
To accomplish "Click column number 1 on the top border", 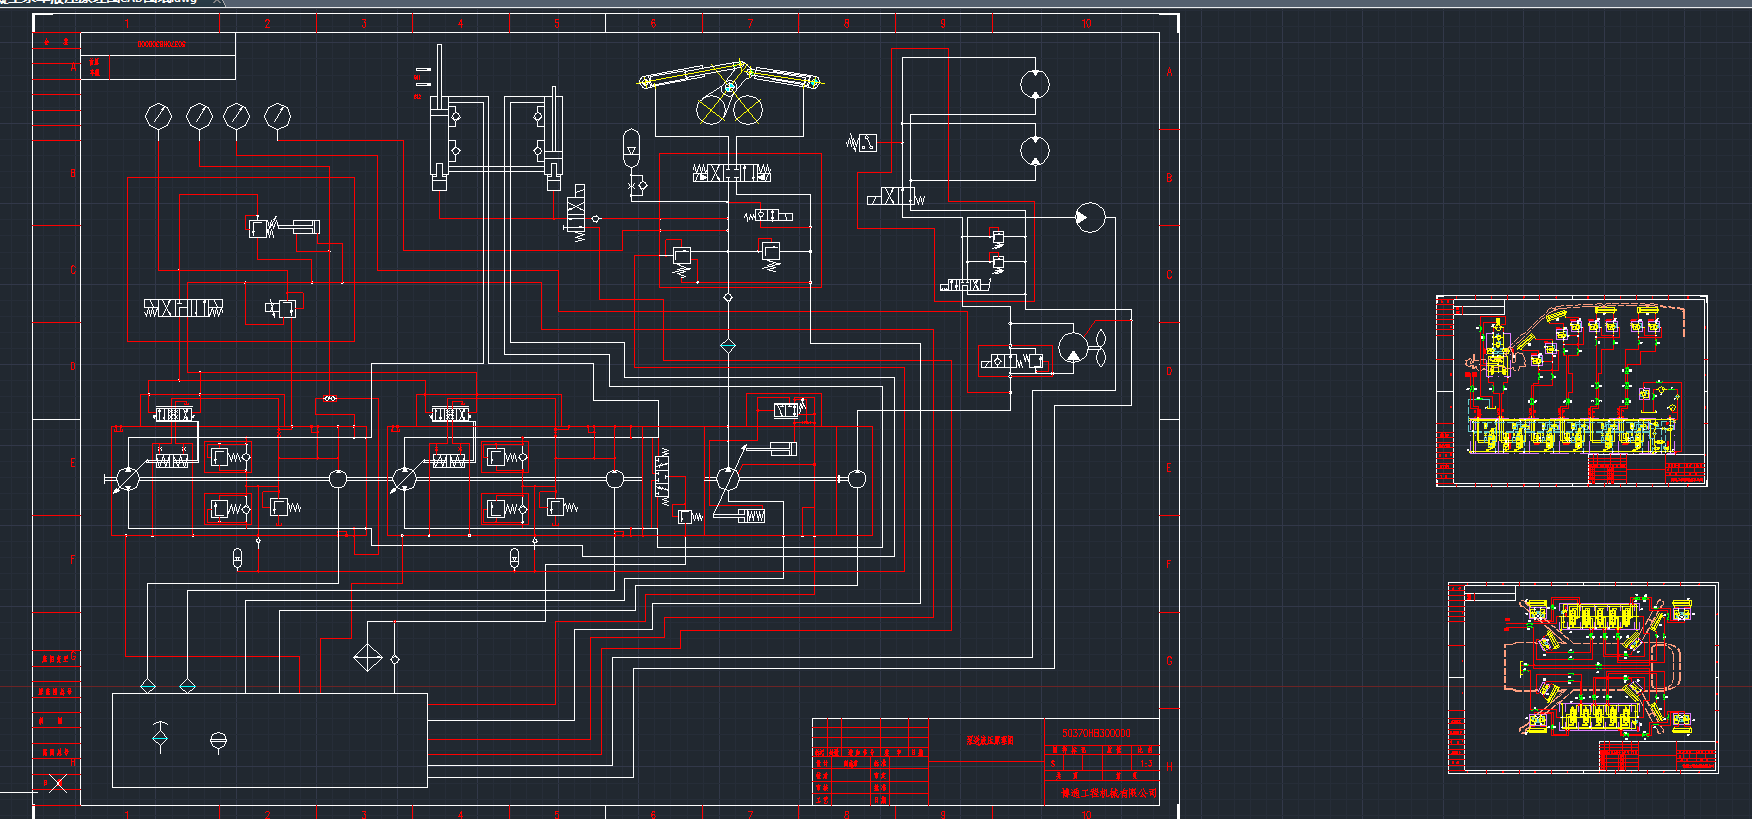I will click(127, 23).
